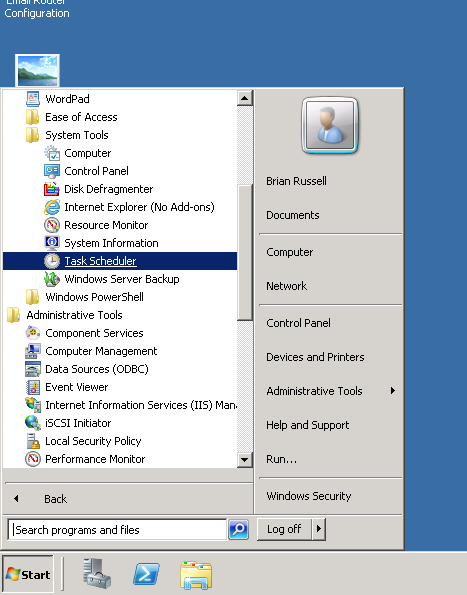The height and width of the screenshot is (595, 467).
Task: Click the Windows PowerShell folder label
Action: 94,297
